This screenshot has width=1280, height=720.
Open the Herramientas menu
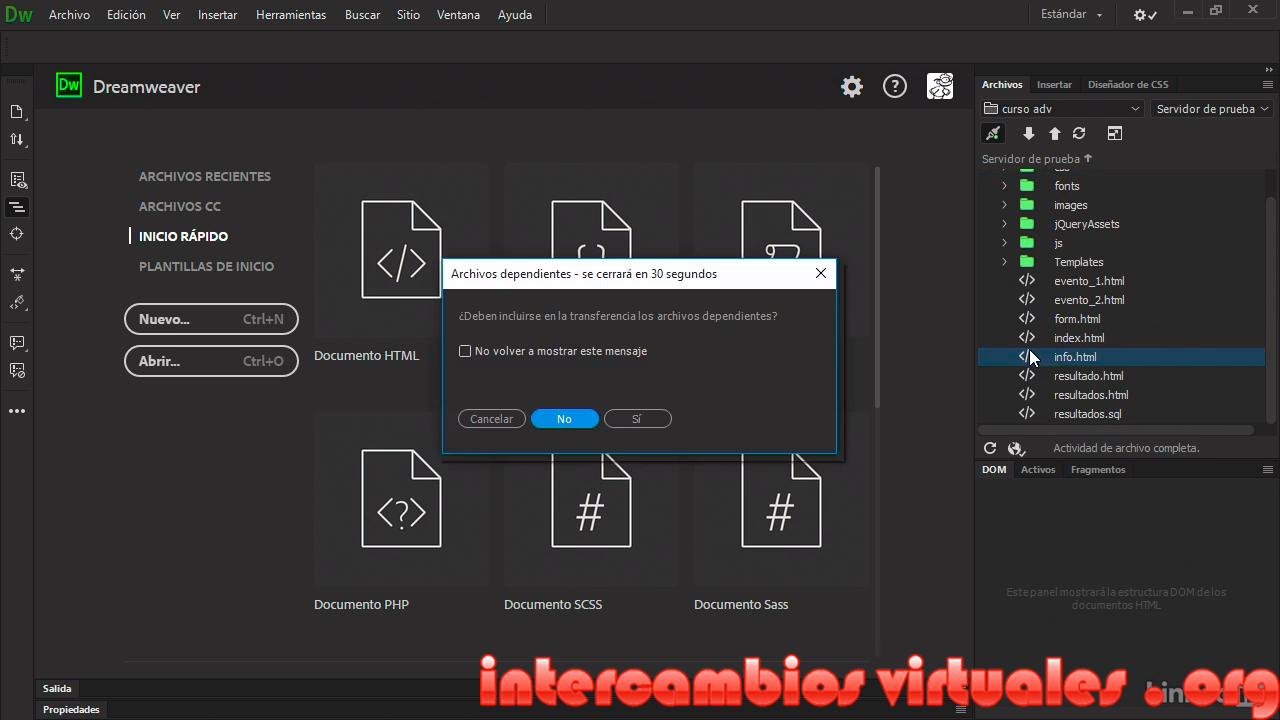(291, 15)
